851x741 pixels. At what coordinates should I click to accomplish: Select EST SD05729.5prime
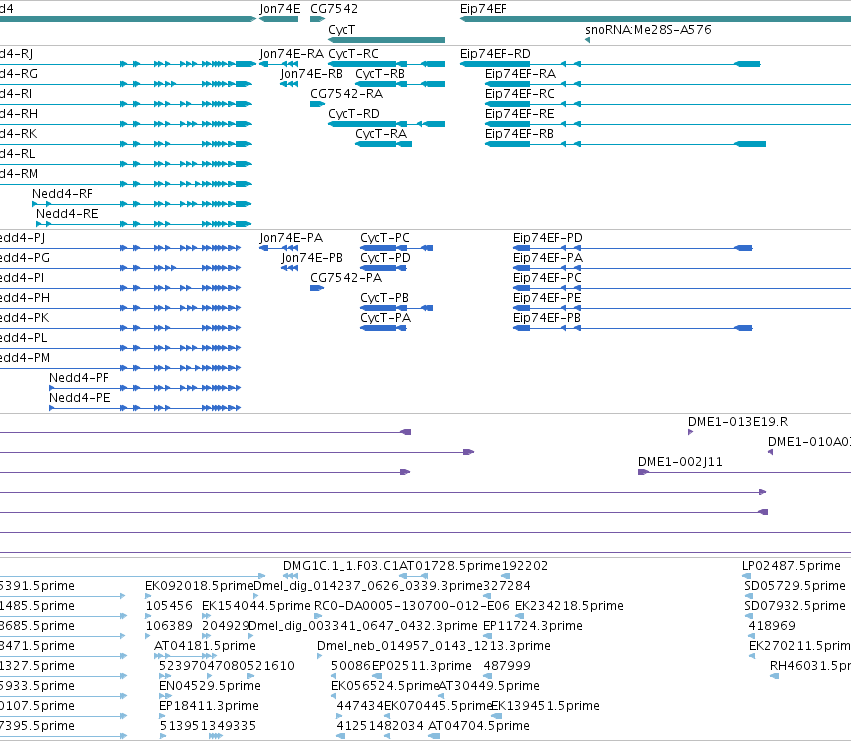795,586
